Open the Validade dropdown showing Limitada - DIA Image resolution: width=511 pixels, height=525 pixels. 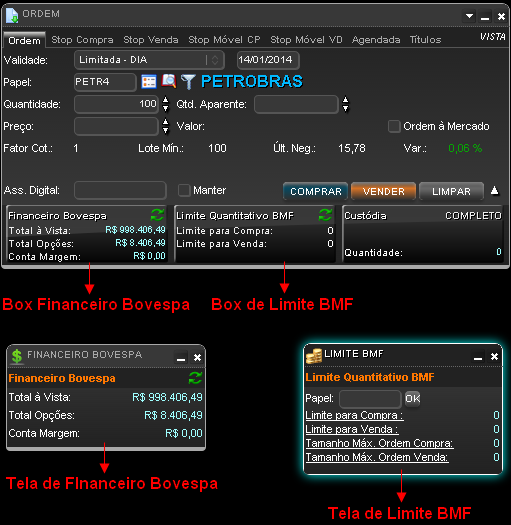[149, 60]
